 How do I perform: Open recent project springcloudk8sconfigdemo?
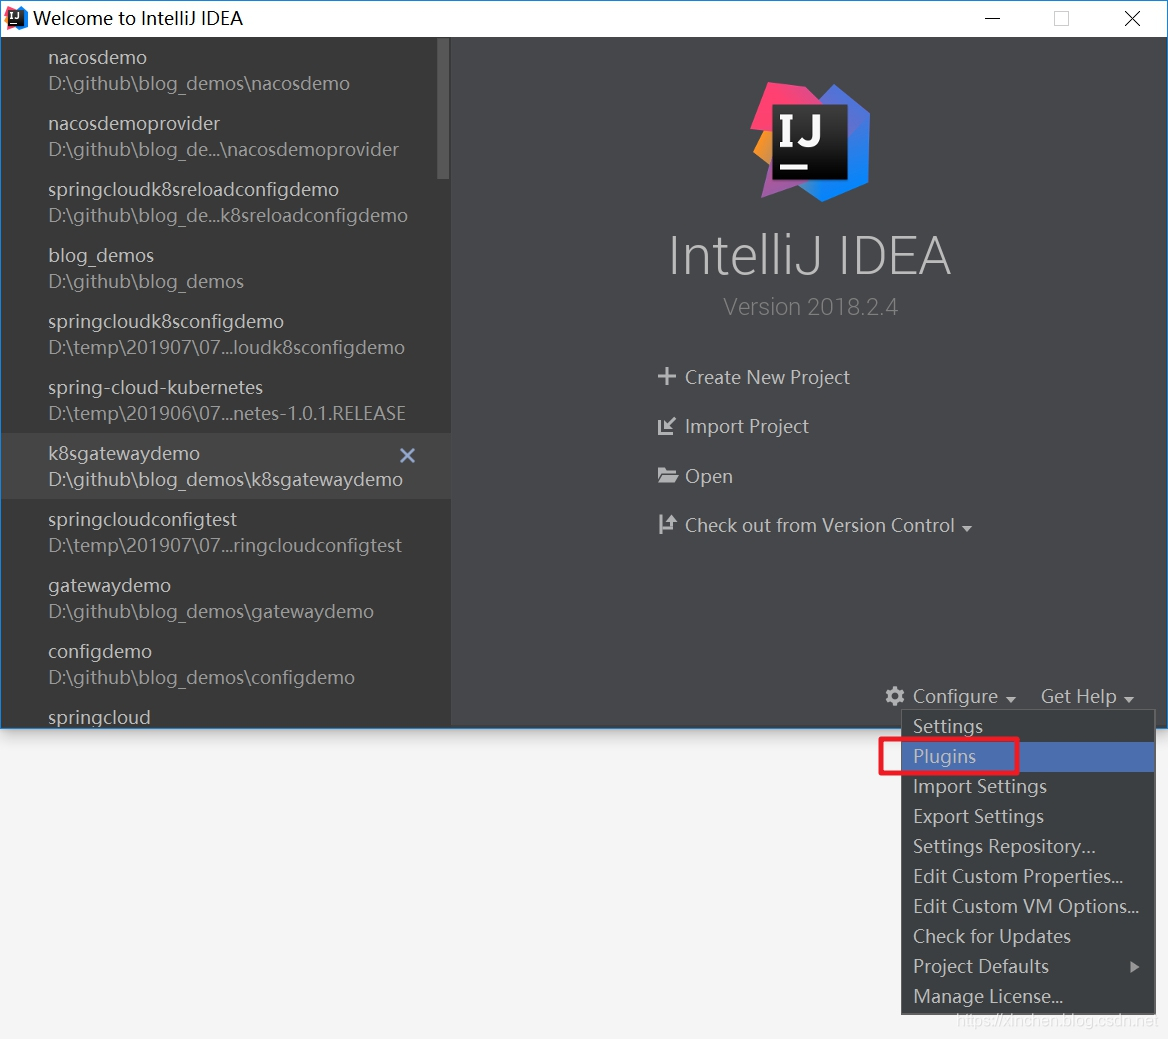pos(226,334)
